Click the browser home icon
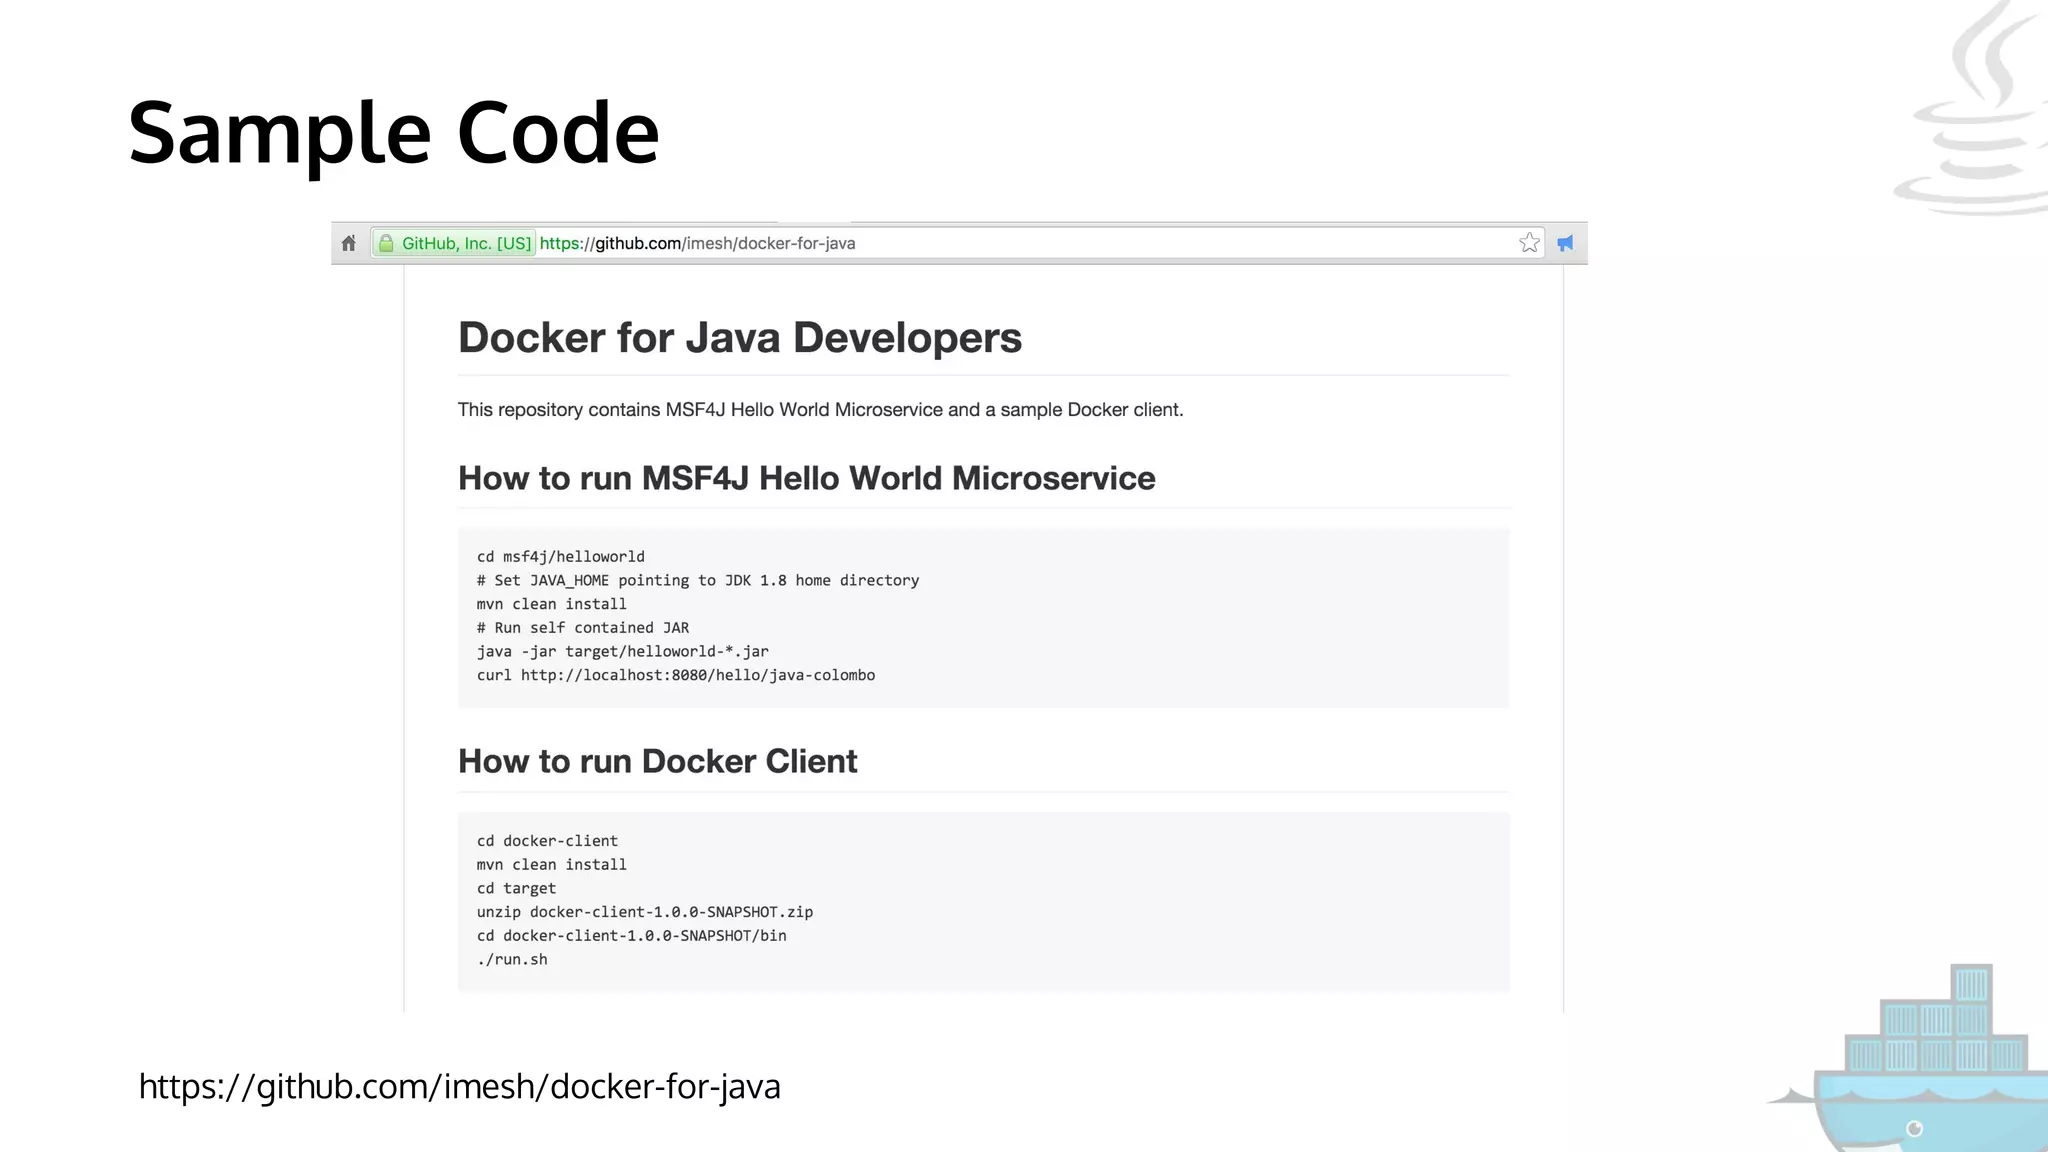Image resolution: width=2048 pixels, height=1152 pixels. click(x=348, y=243)
